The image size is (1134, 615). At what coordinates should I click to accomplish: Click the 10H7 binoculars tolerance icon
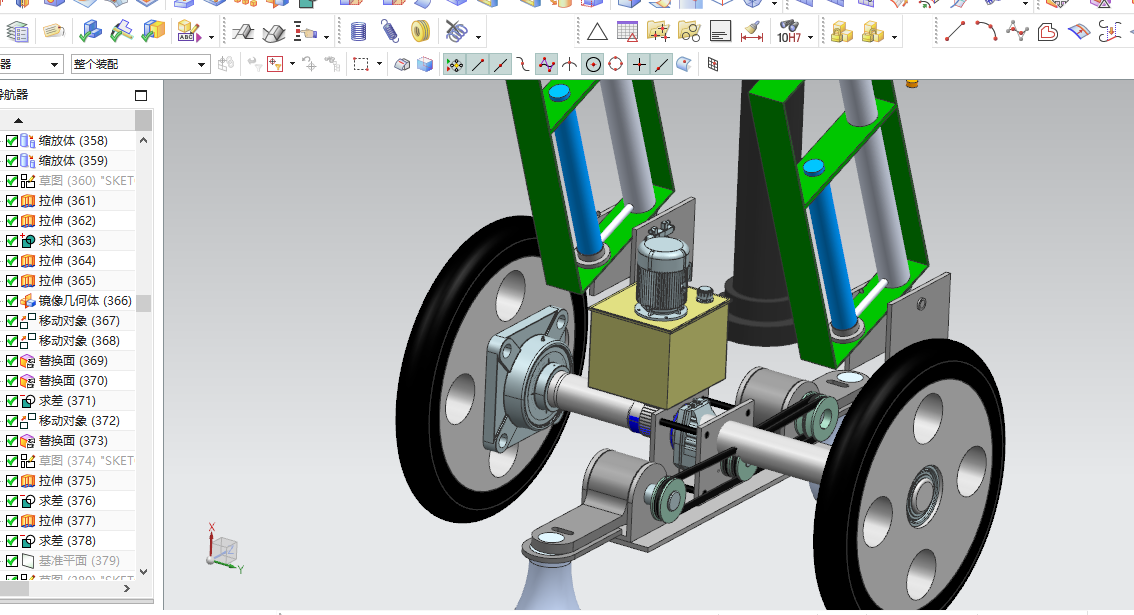(x=788, y=31)
